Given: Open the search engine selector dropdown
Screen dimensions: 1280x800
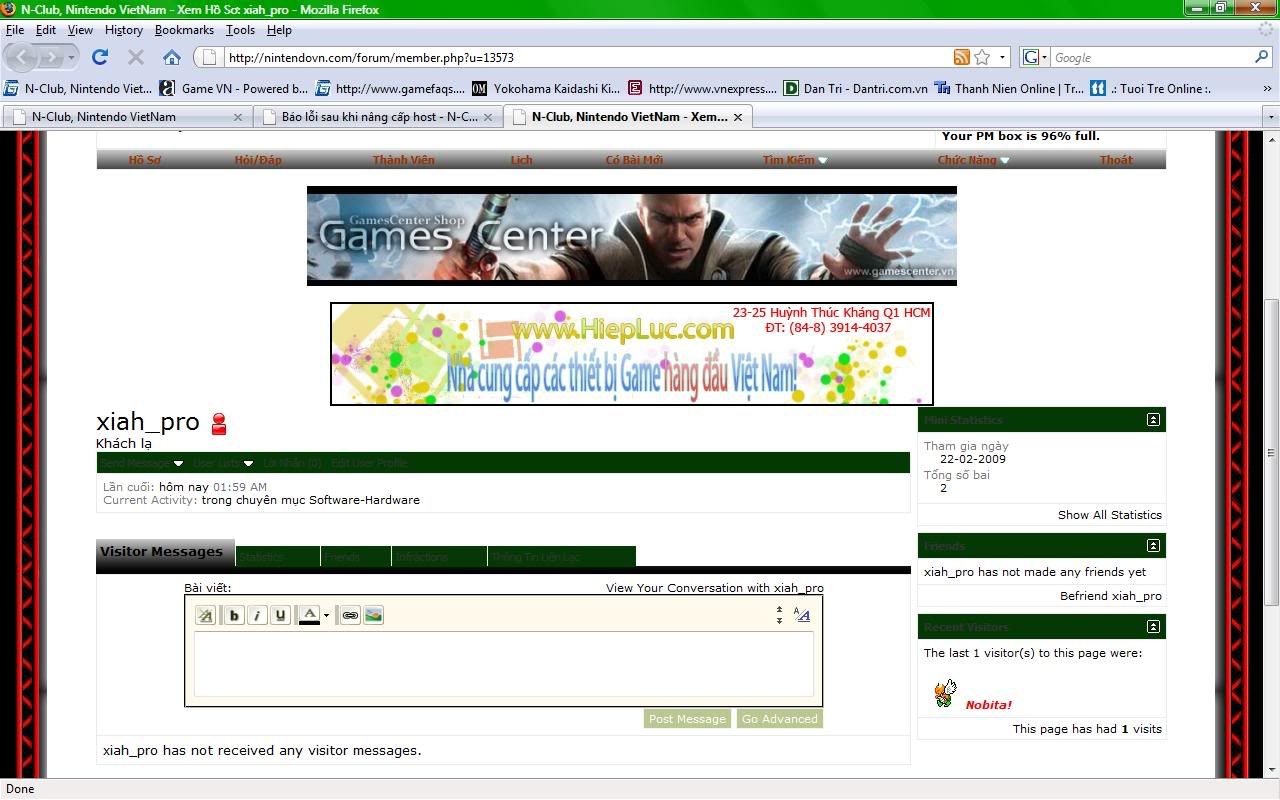Looking at the screenshot, I should tap(1034, 57).
